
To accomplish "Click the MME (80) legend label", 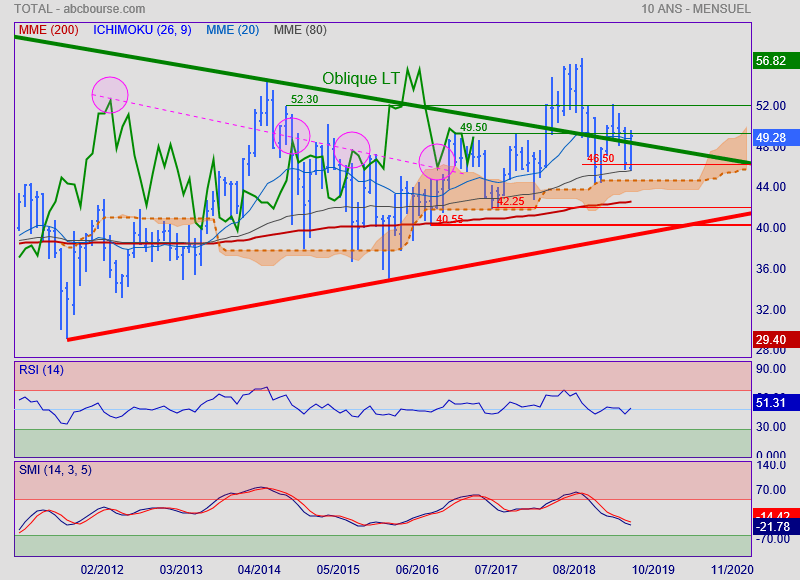I will click(x=300, y=30).
